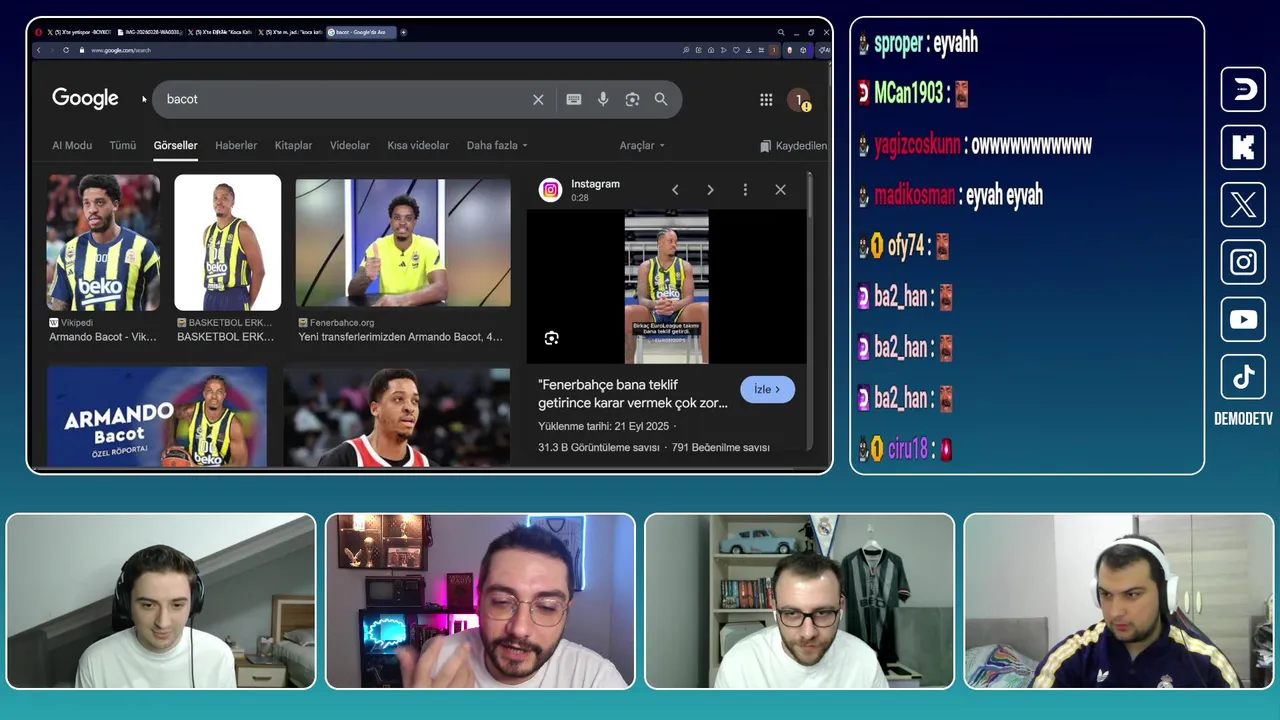This screenshot has width=1280, height=720.
Task: Switch to 'X'te yetispor' browser tab
Action: point(80,32)
